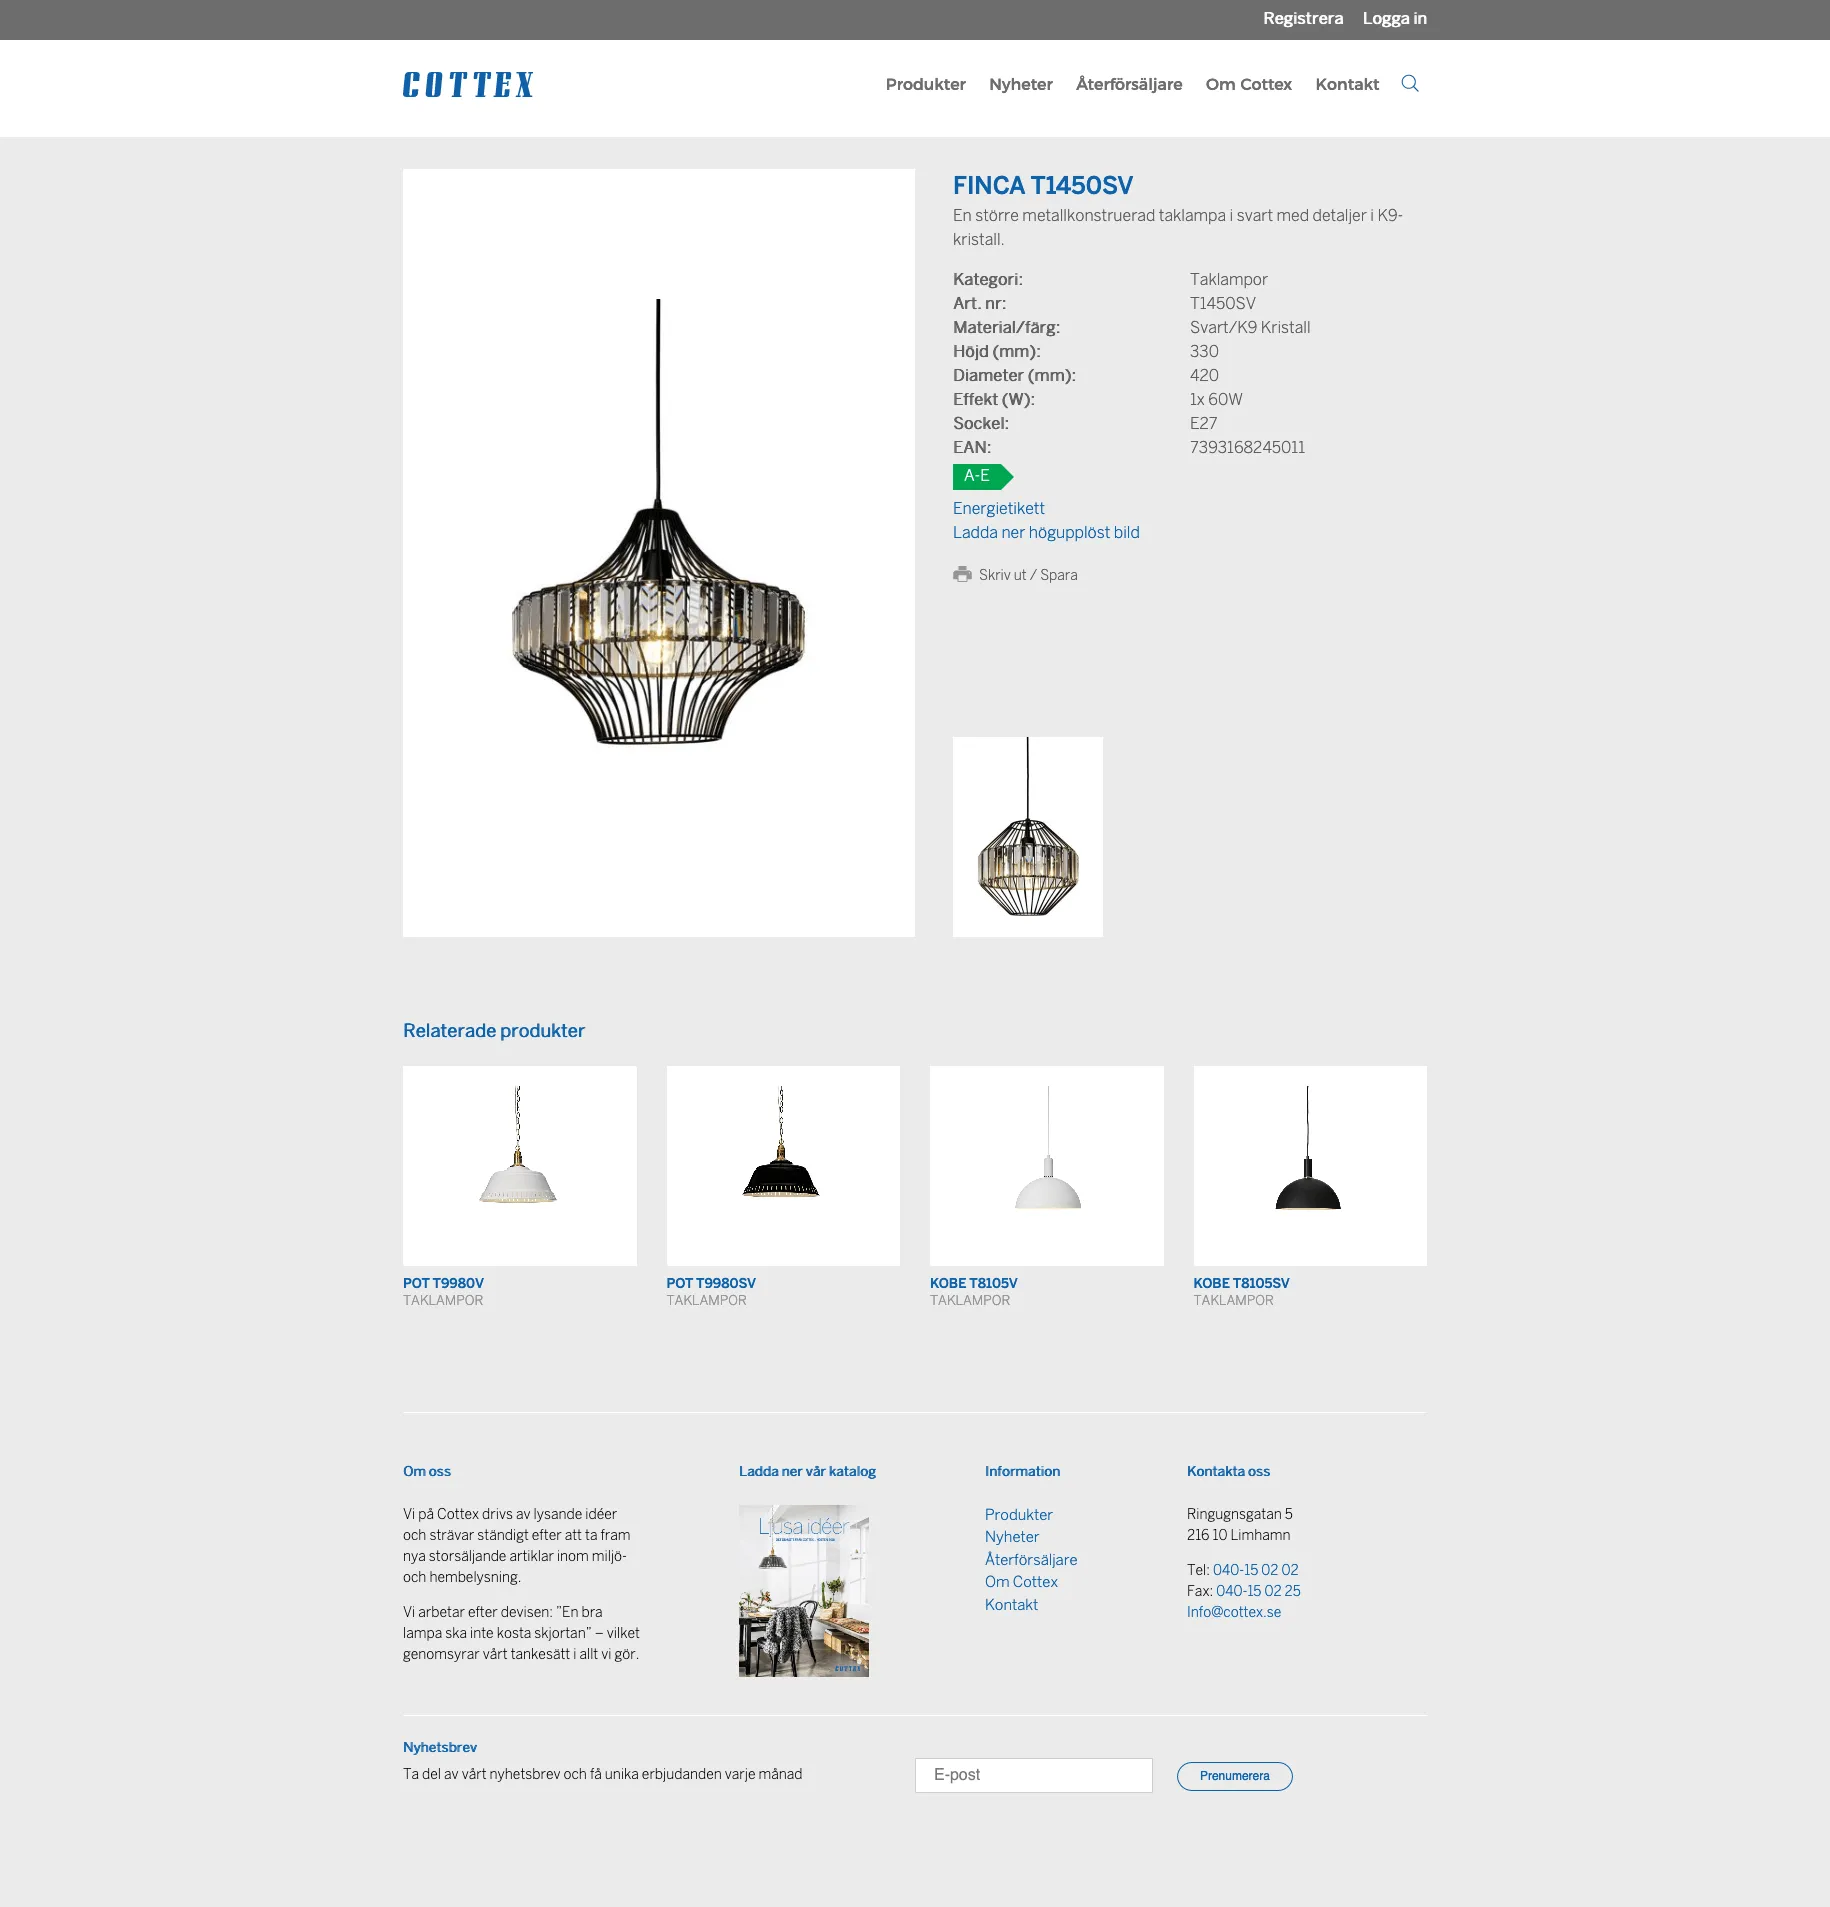Open the Energietikett link
This screenshot has width=1830, height=1907.
(x=998, y=508)
